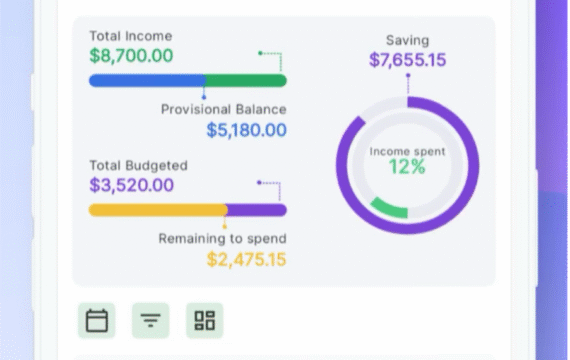Click the Saving label above donut chart
570x360 pixels.
tap(408, 40)
